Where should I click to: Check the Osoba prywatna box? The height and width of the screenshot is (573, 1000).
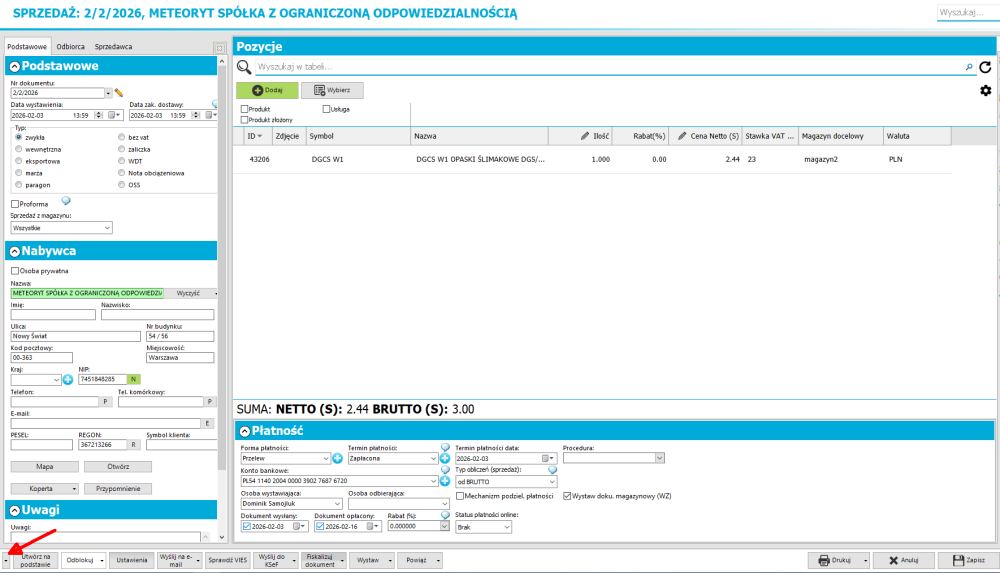point(15,270)
